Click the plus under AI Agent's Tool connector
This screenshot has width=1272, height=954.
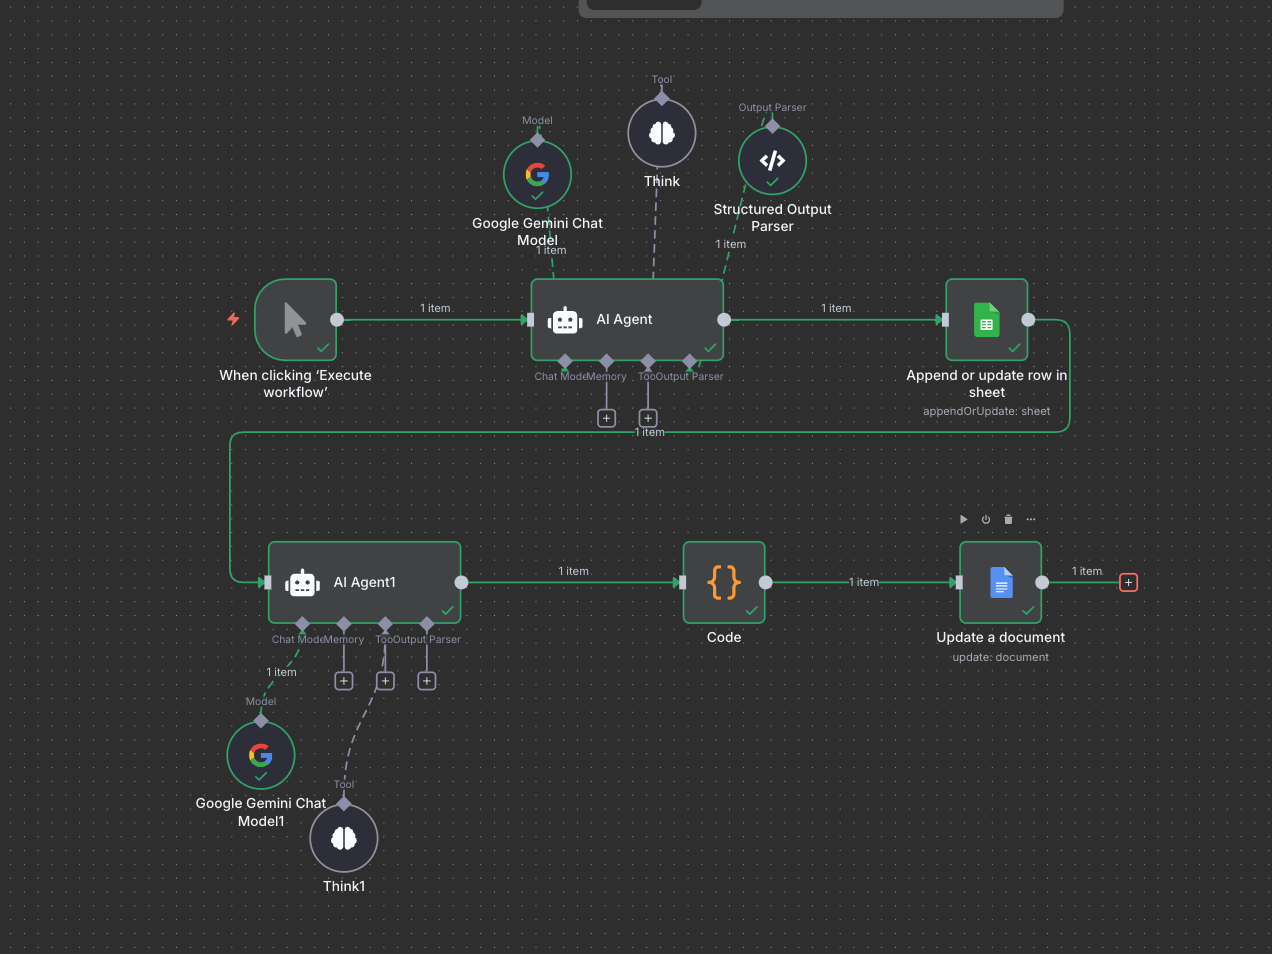click(648, 417)
